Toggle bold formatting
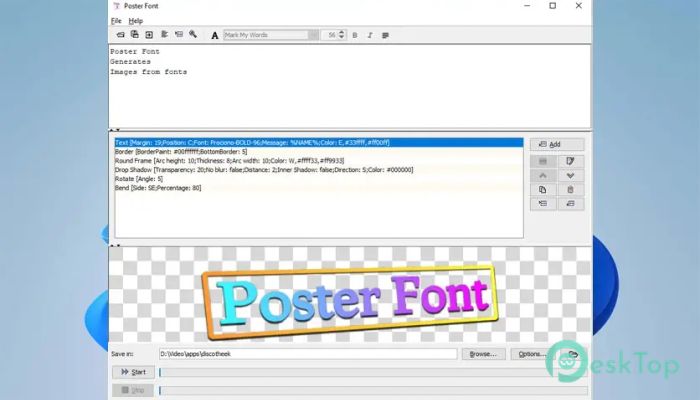 [355, 35]
